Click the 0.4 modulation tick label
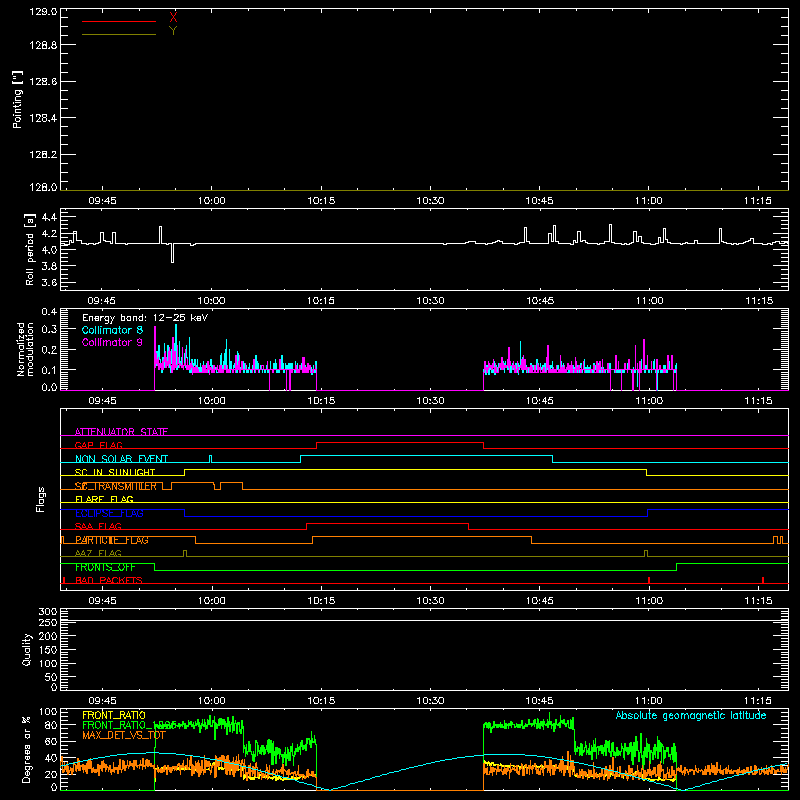 pyautogui.click(x=49, y=312)
